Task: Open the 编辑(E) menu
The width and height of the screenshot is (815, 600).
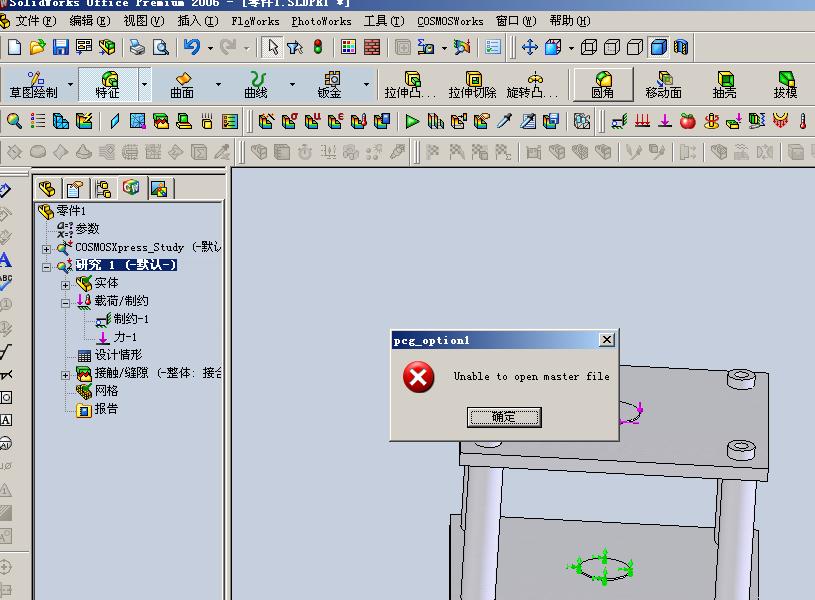Action: click(89, 21)
